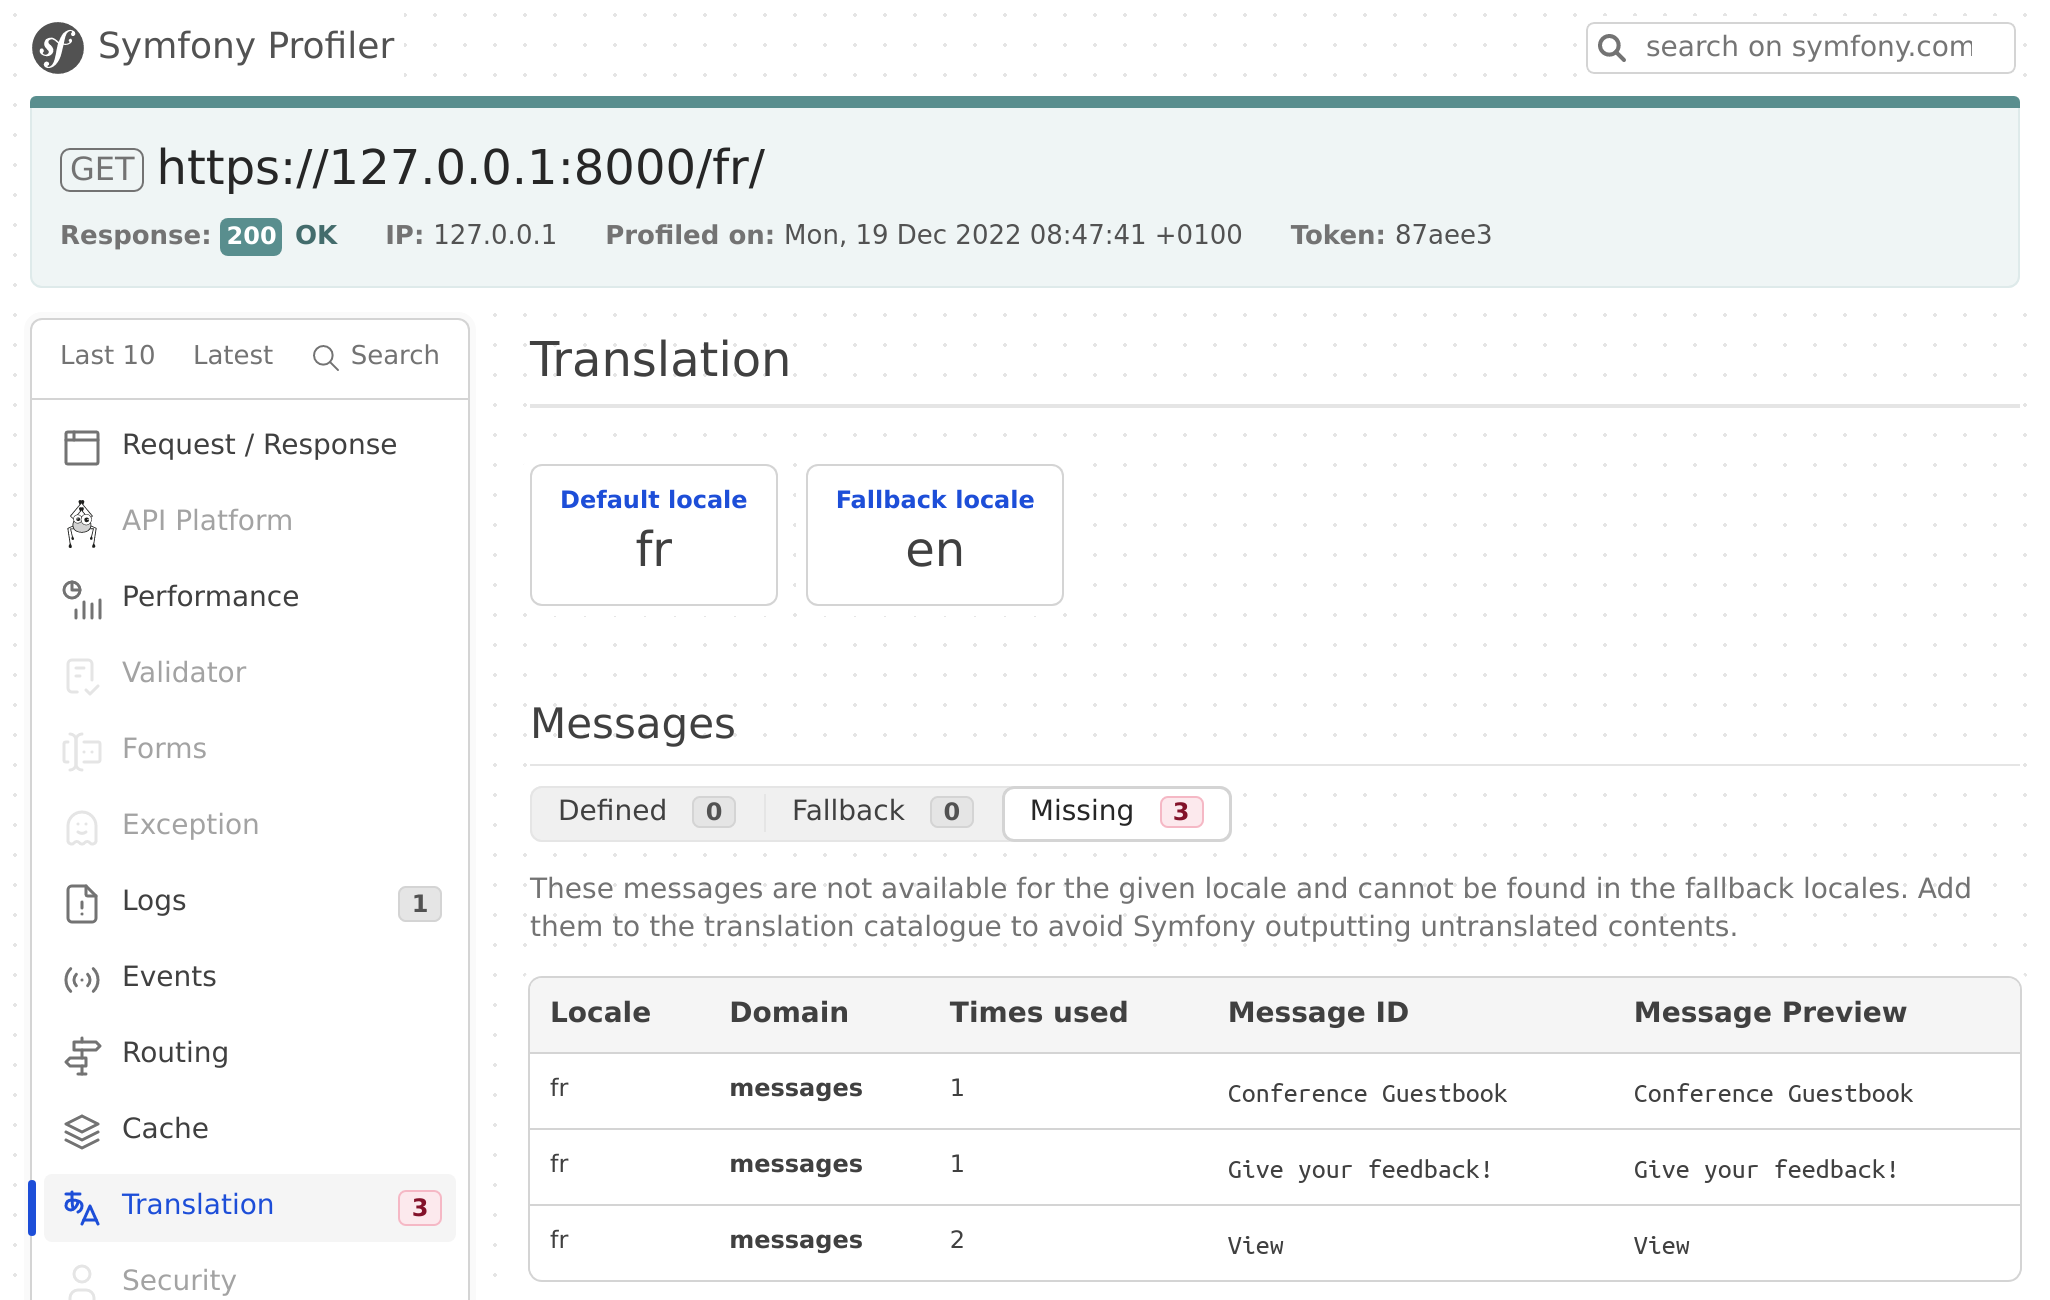Switch to the Fallback messages tab
The image size is (2050, 1300).
point(878,812)
